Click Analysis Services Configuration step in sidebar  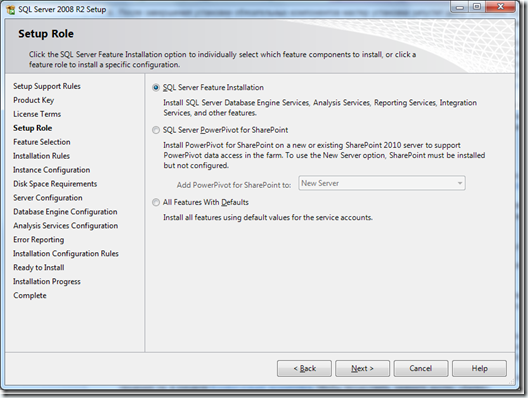coord(66,226)
